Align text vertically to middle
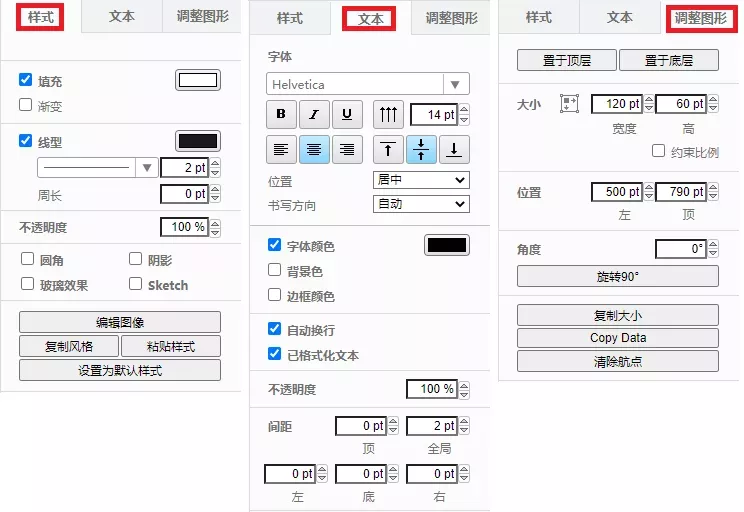744x512 pixels. tap(421, 149)
